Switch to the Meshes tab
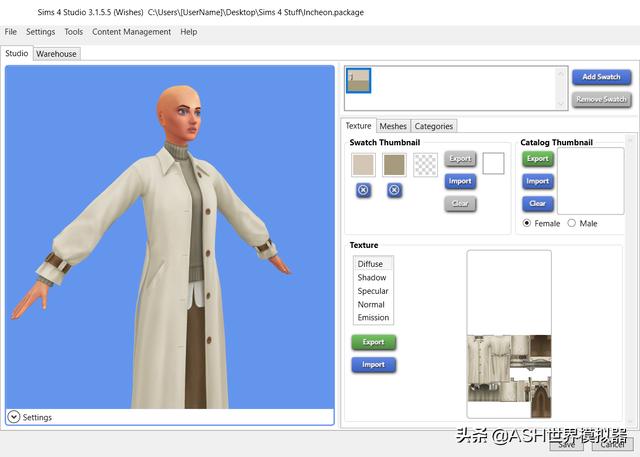640x457 pixels. [x=393, y=126]
